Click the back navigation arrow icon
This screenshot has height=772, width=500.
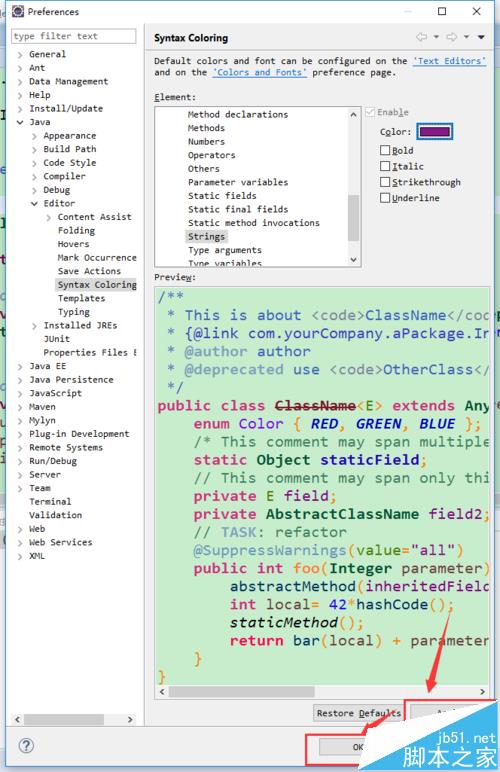coord(422,37)
